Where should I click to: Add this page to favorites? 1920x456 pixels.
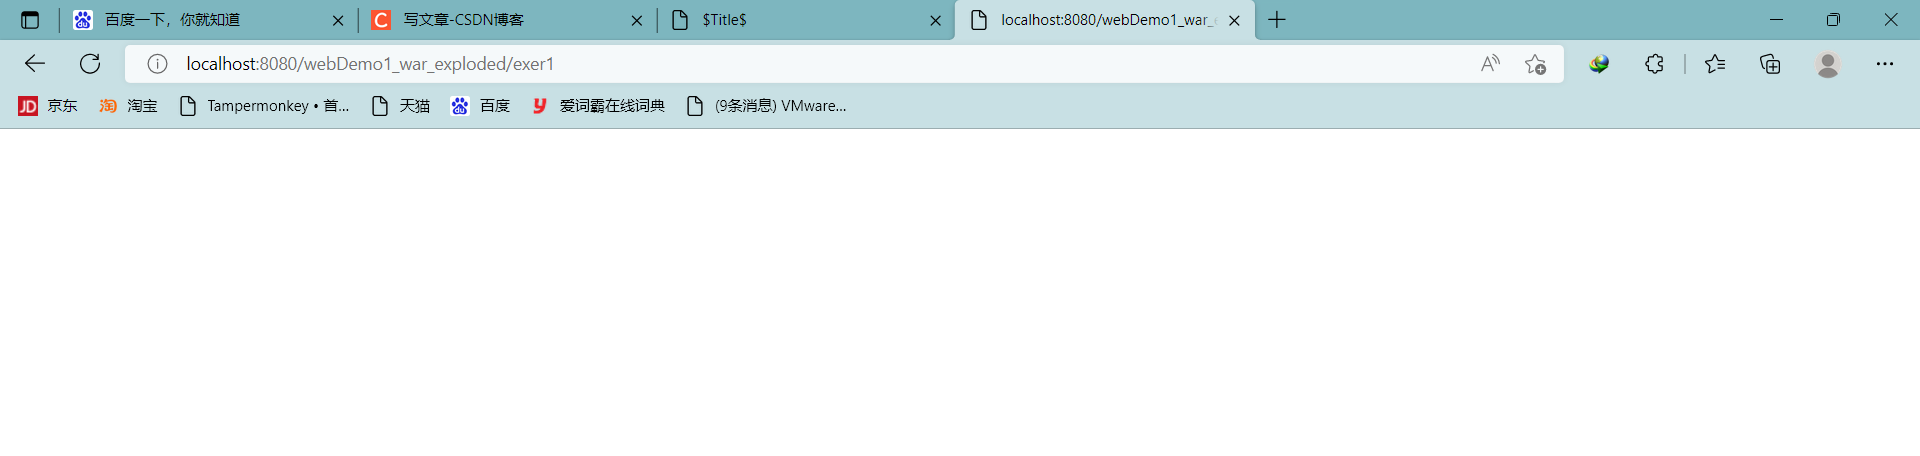[1536, 64]
